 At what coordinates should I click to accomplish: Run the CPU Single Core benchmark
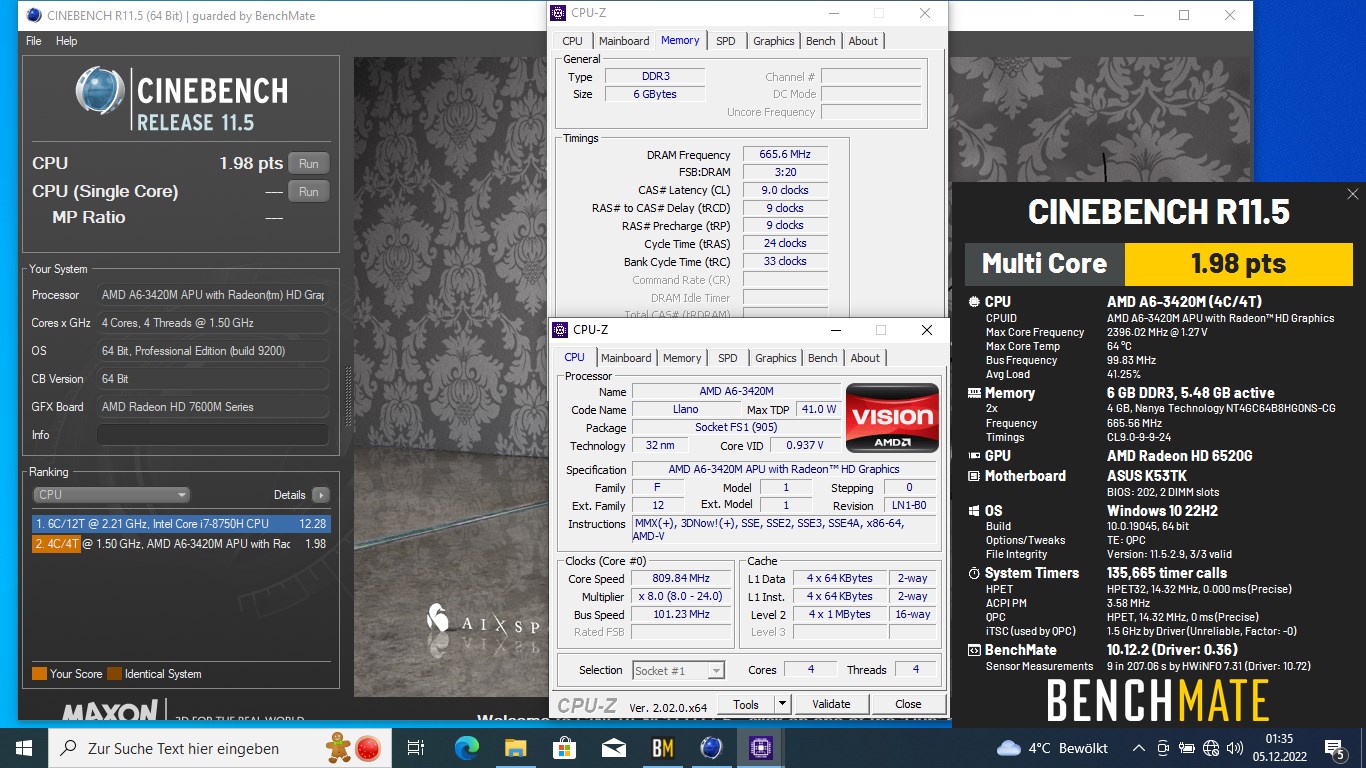tap(309, 191)
